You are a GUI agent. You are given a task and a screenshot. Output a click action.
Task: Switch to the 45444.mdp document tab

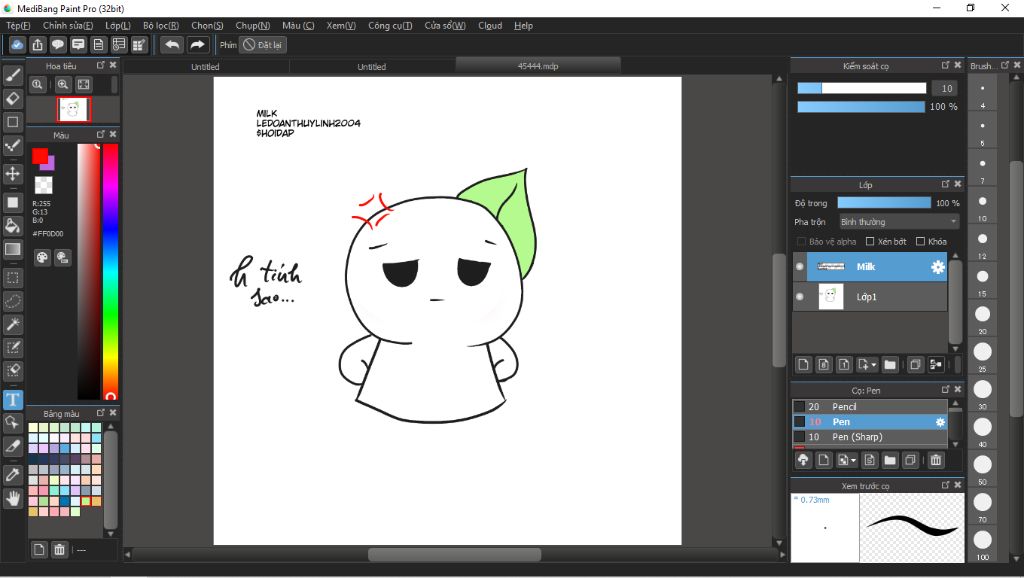(x=538, y=66)
